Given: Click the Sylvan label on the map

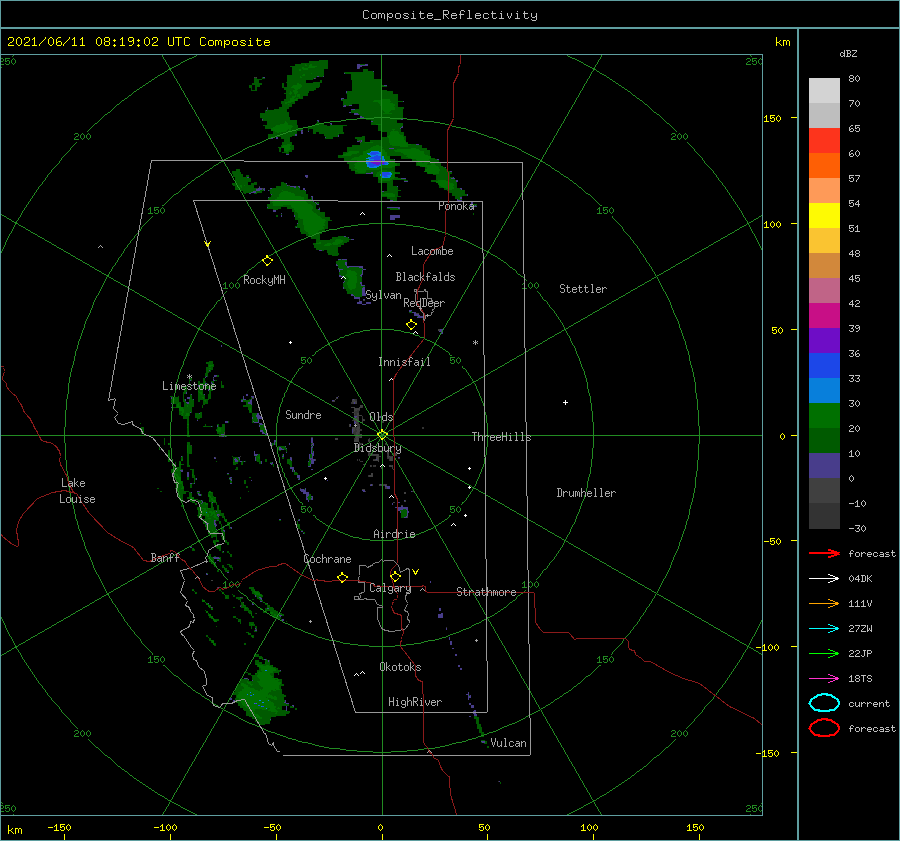Looking at the screenshot, I should point(383,295).
